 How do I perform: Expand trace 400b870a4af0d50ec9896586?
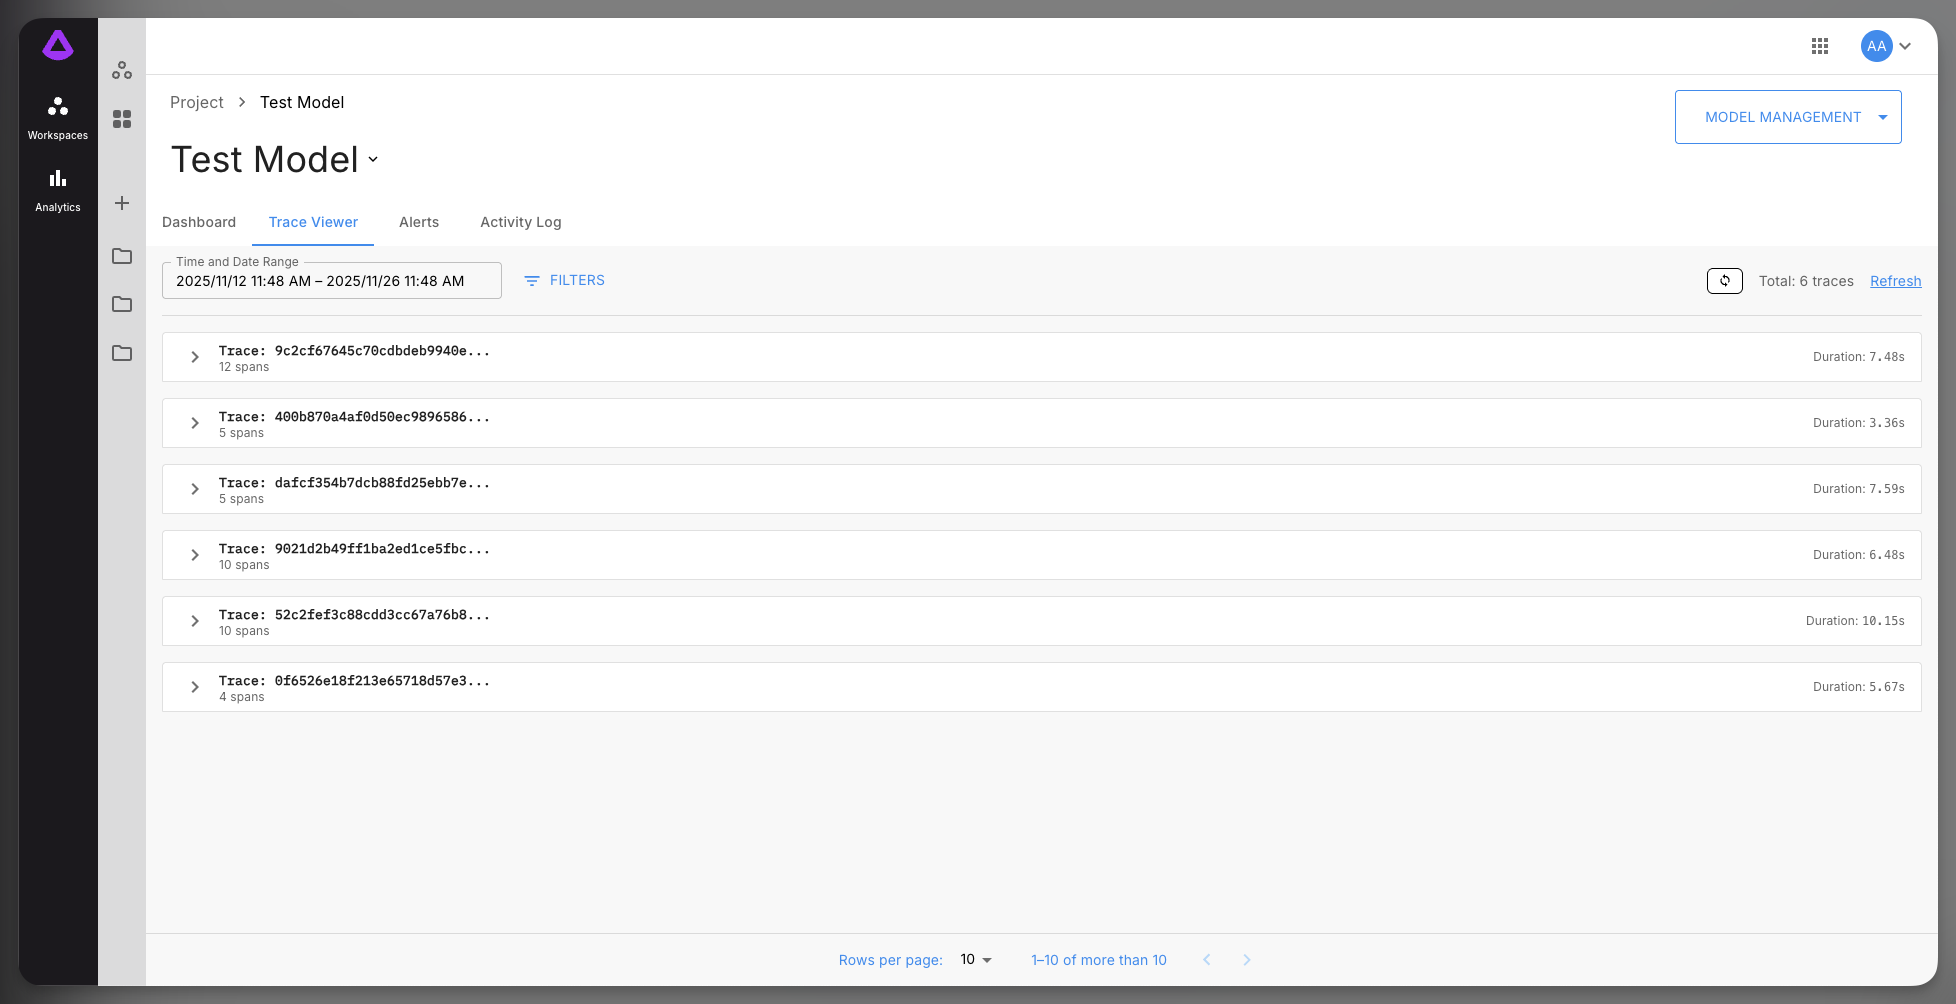(x=195, y=423)
